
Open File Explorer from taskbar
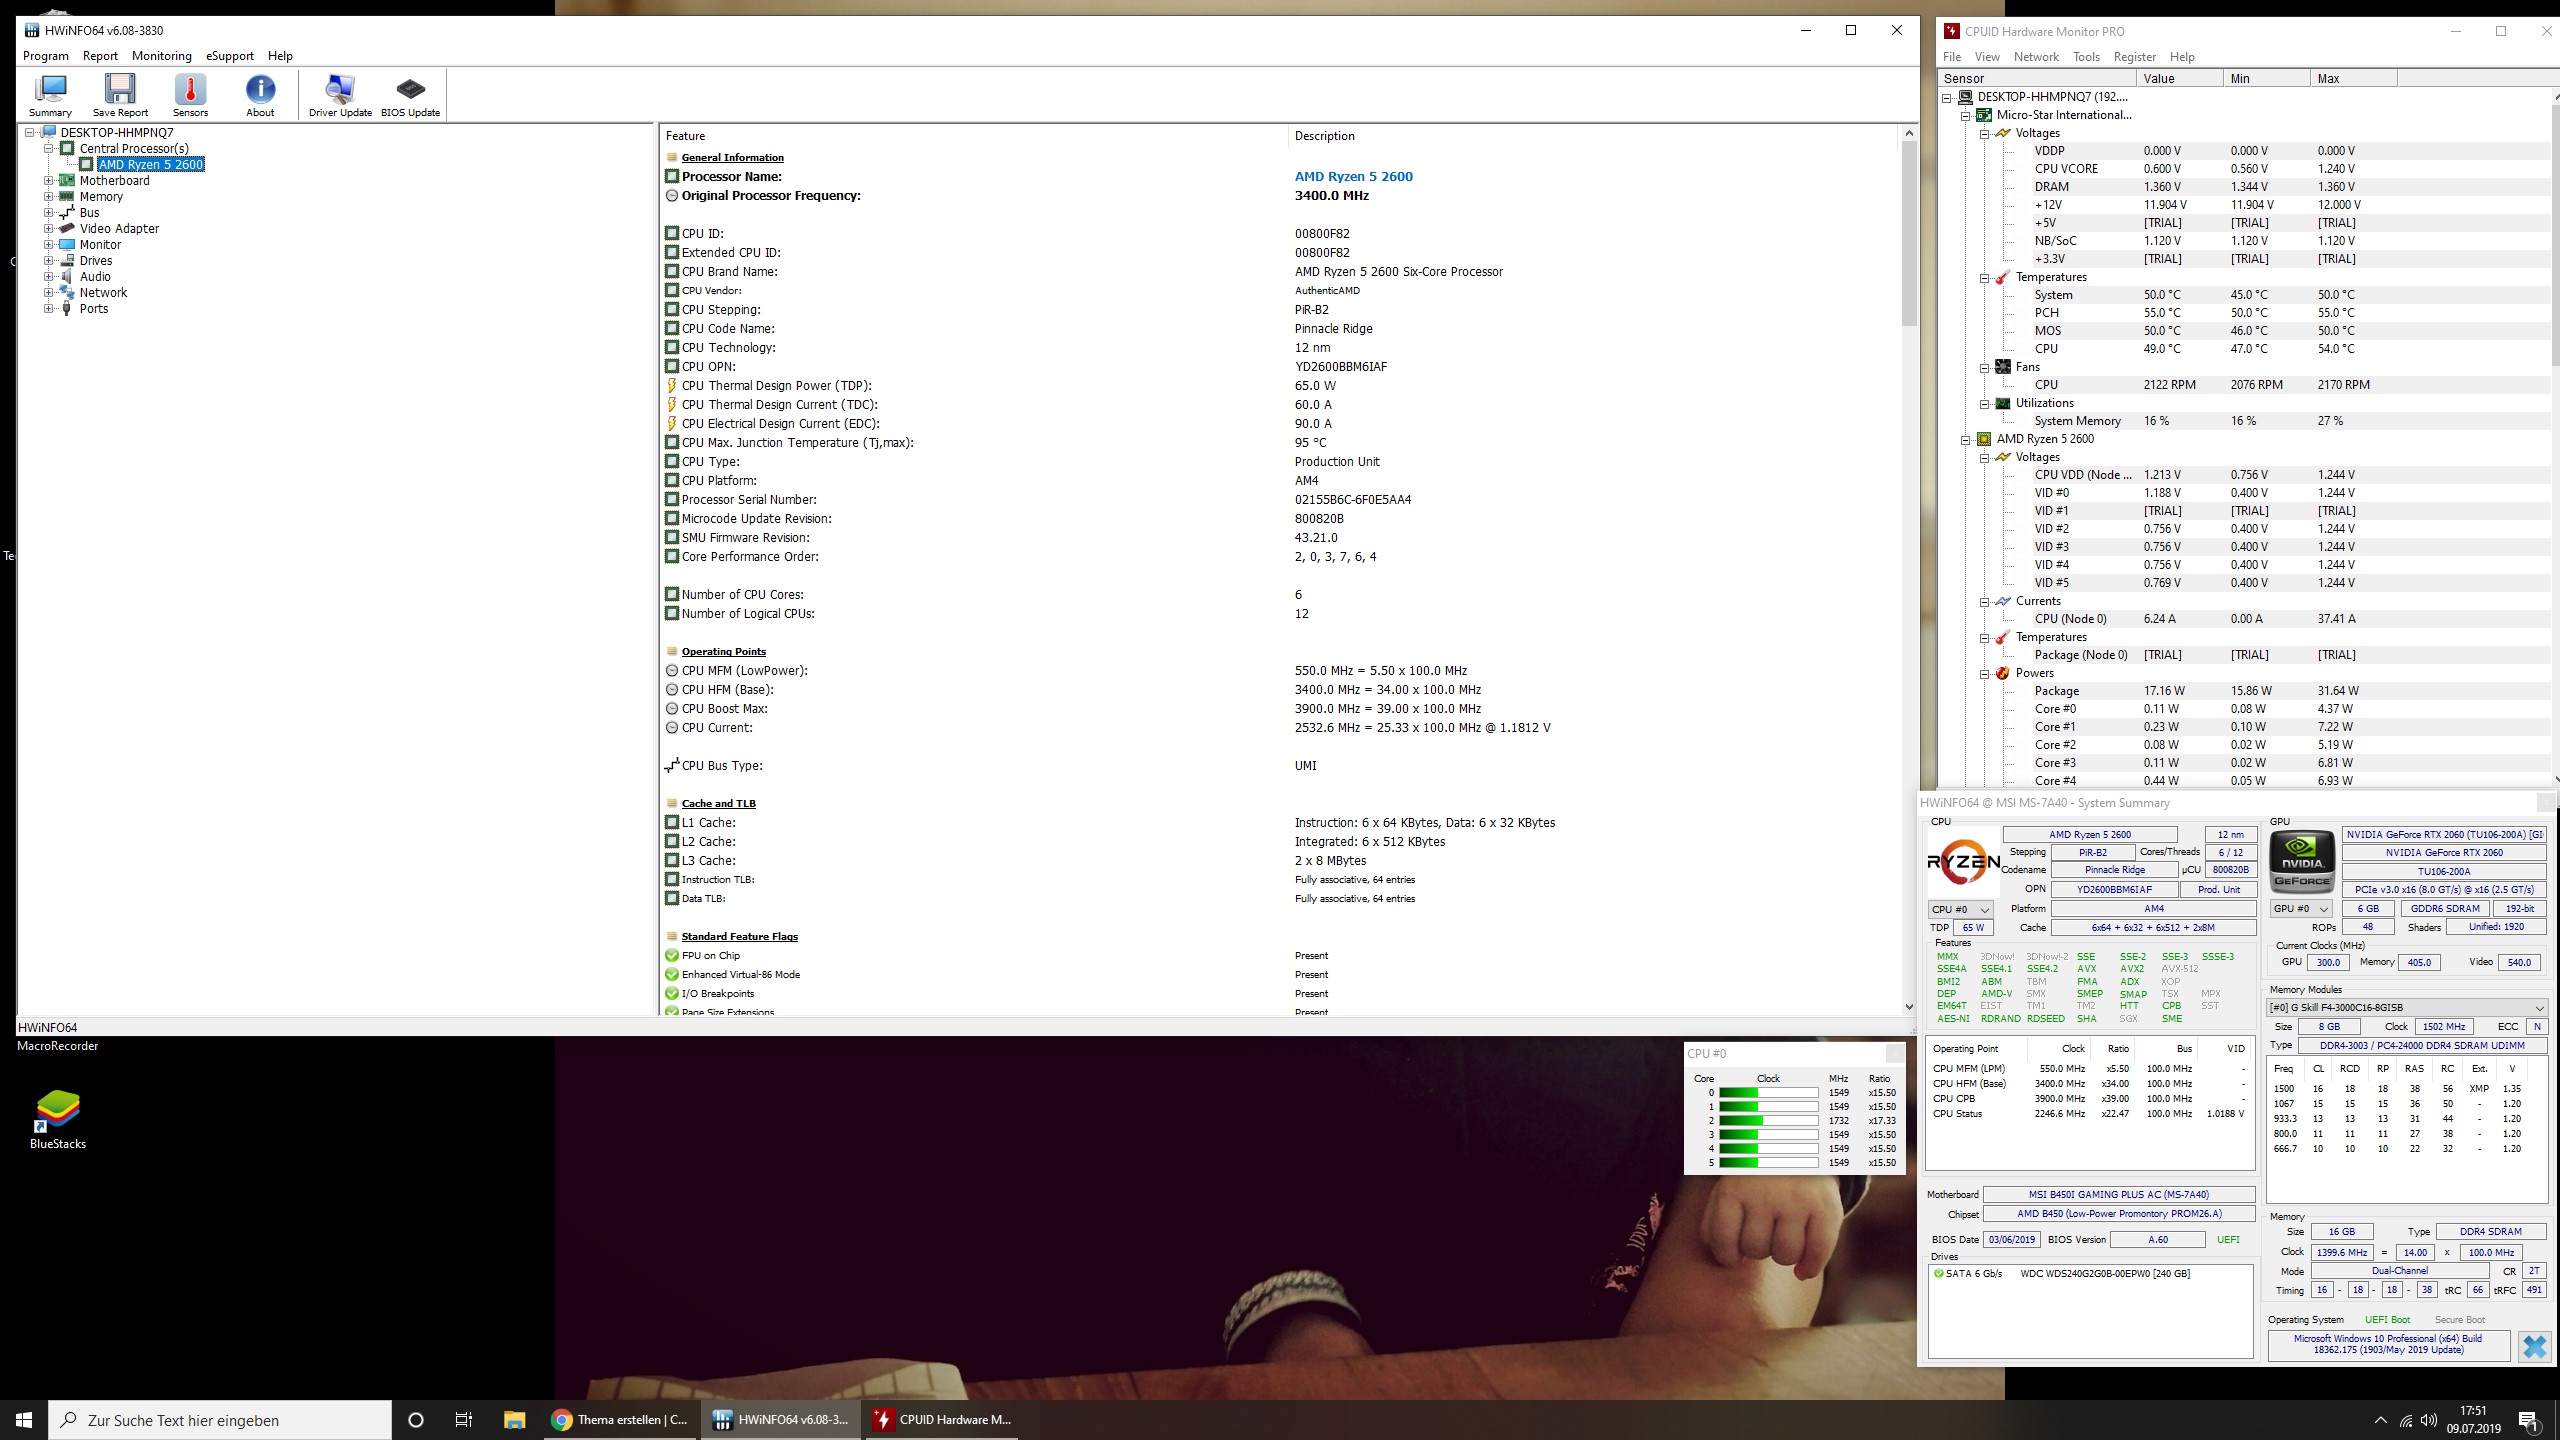(x=514, y=1420)
